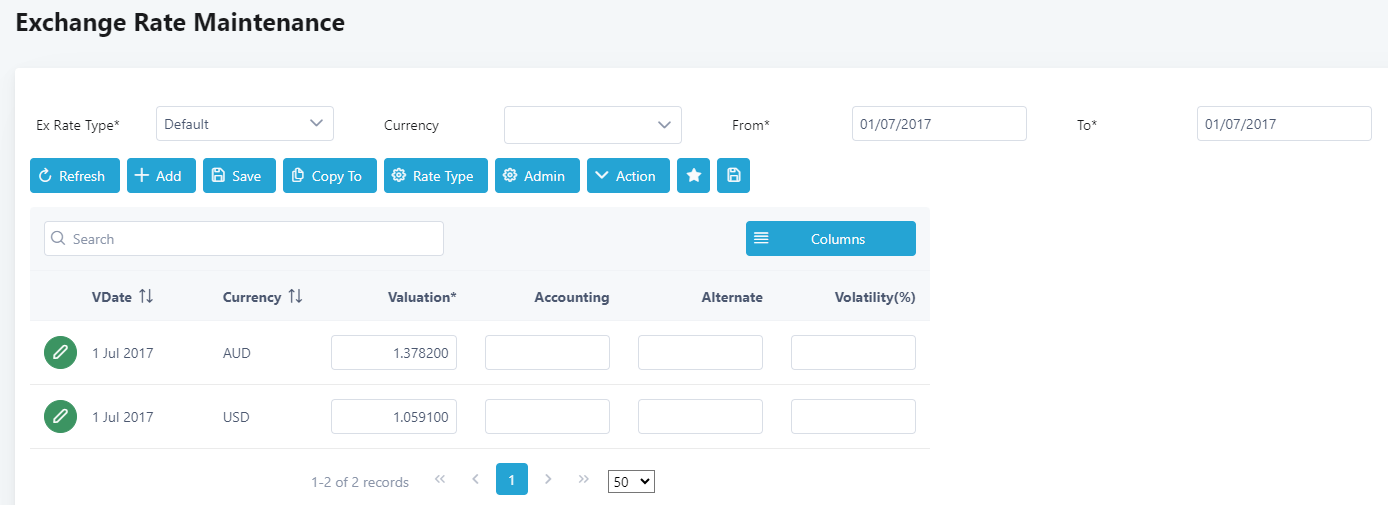Add a new exchange rate
Screen dimensions: 1388x505
click(x=158, y=176)
